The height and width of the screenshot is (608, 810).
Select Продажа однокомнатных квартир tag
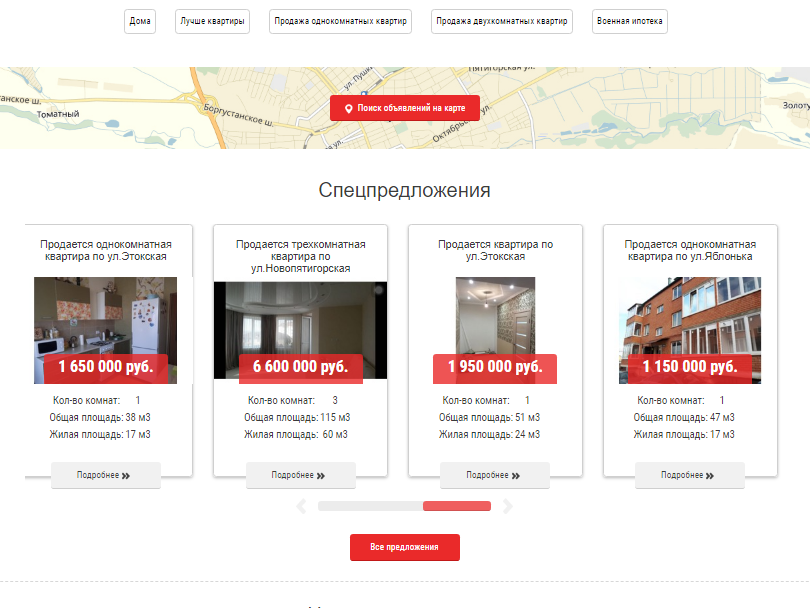point(340,21)
